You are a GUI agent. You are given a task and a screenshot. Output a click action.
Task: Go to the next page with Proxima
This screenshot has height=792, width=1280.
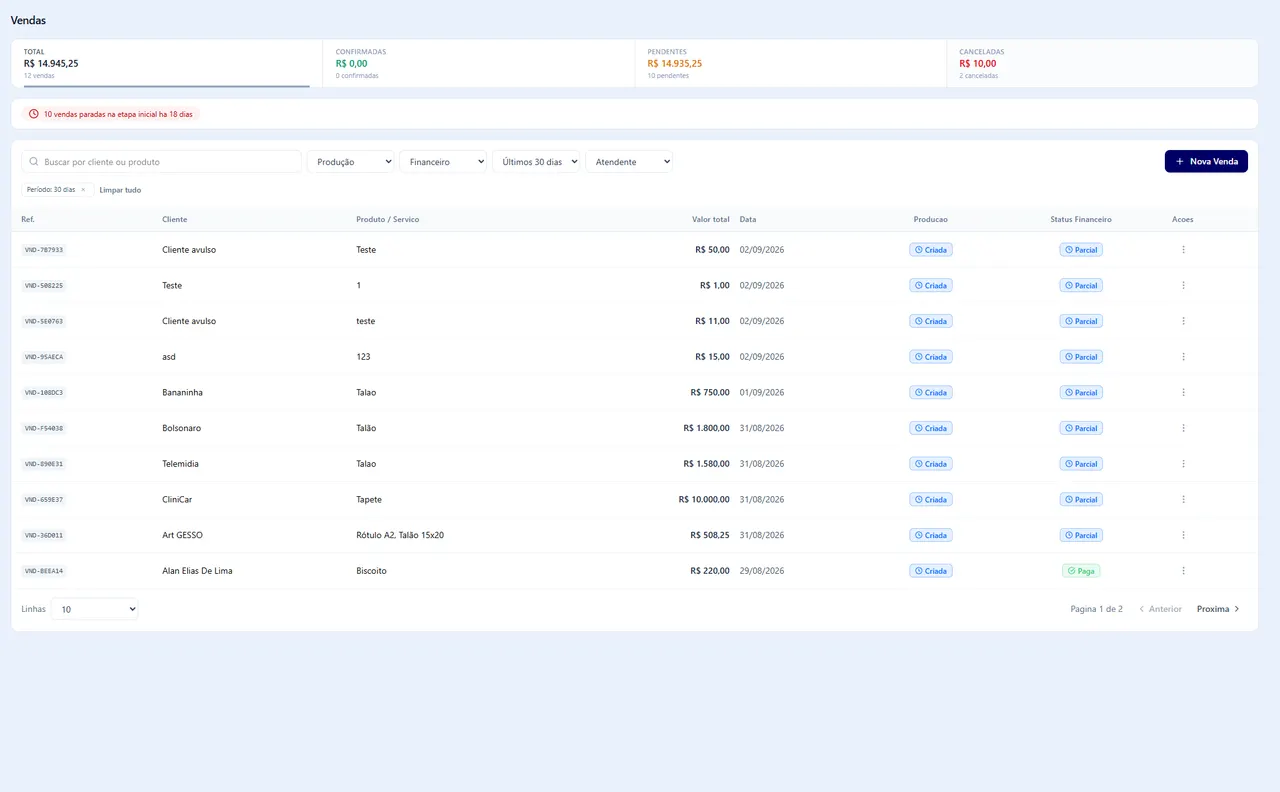tap(1218, 609)
